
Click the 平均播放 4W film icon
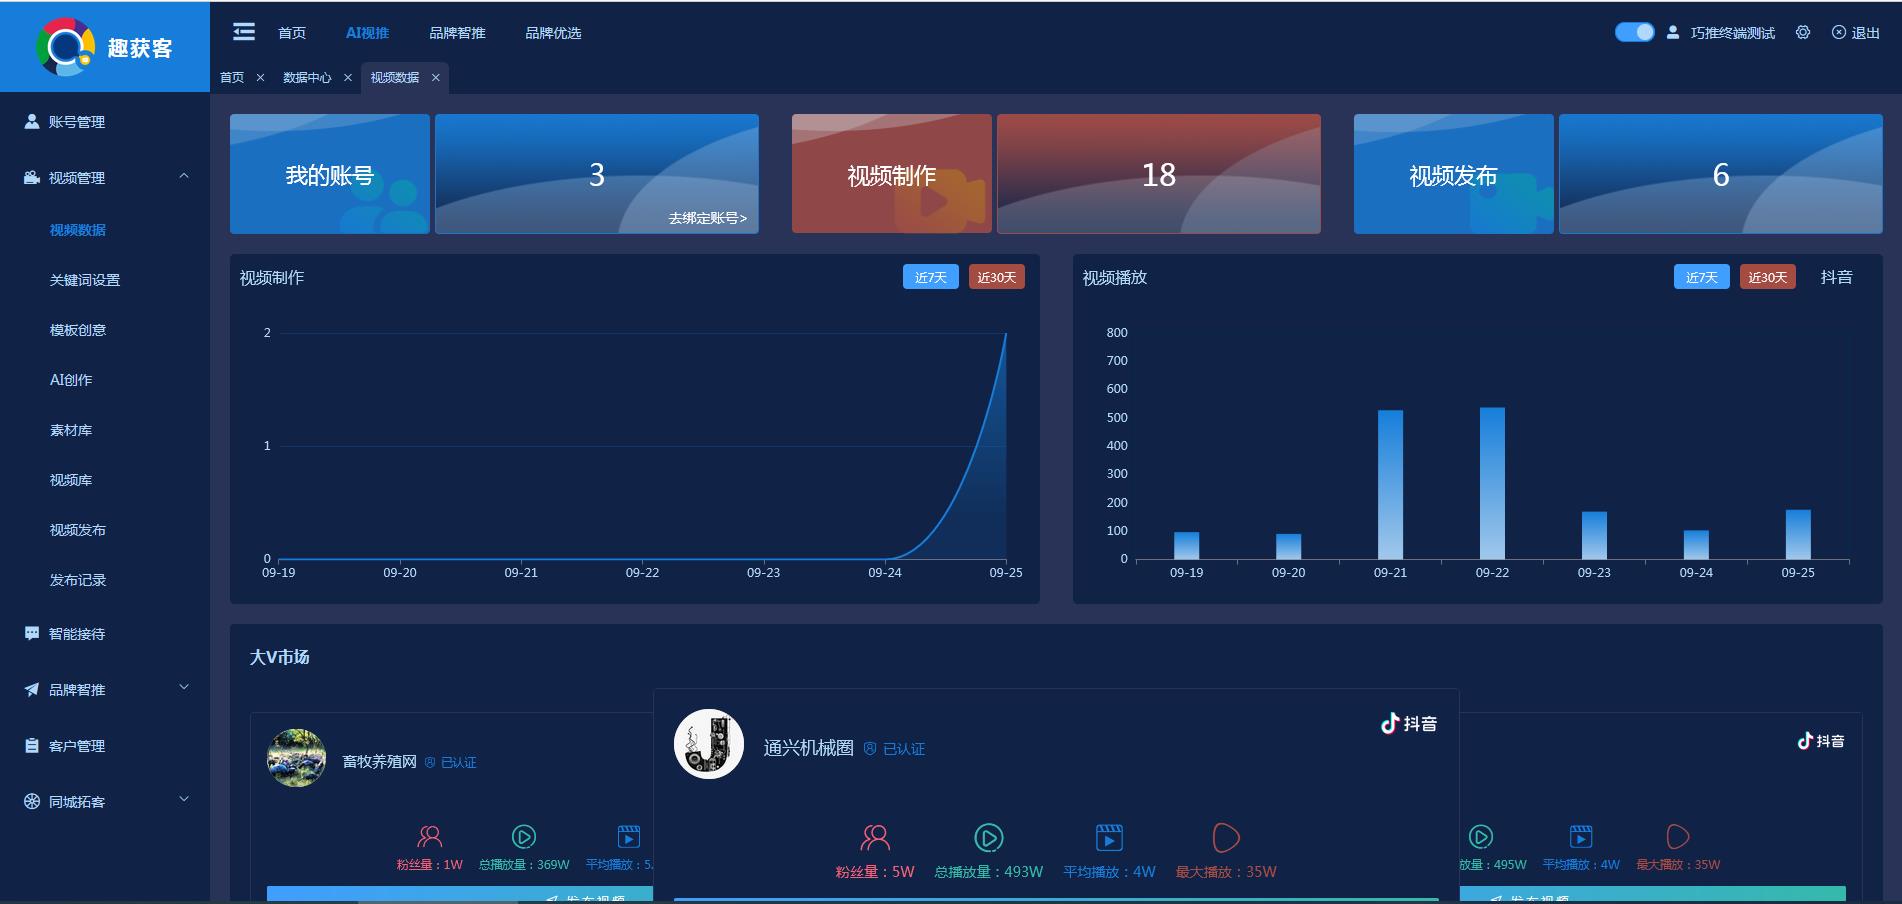(x=1109, y=837)
